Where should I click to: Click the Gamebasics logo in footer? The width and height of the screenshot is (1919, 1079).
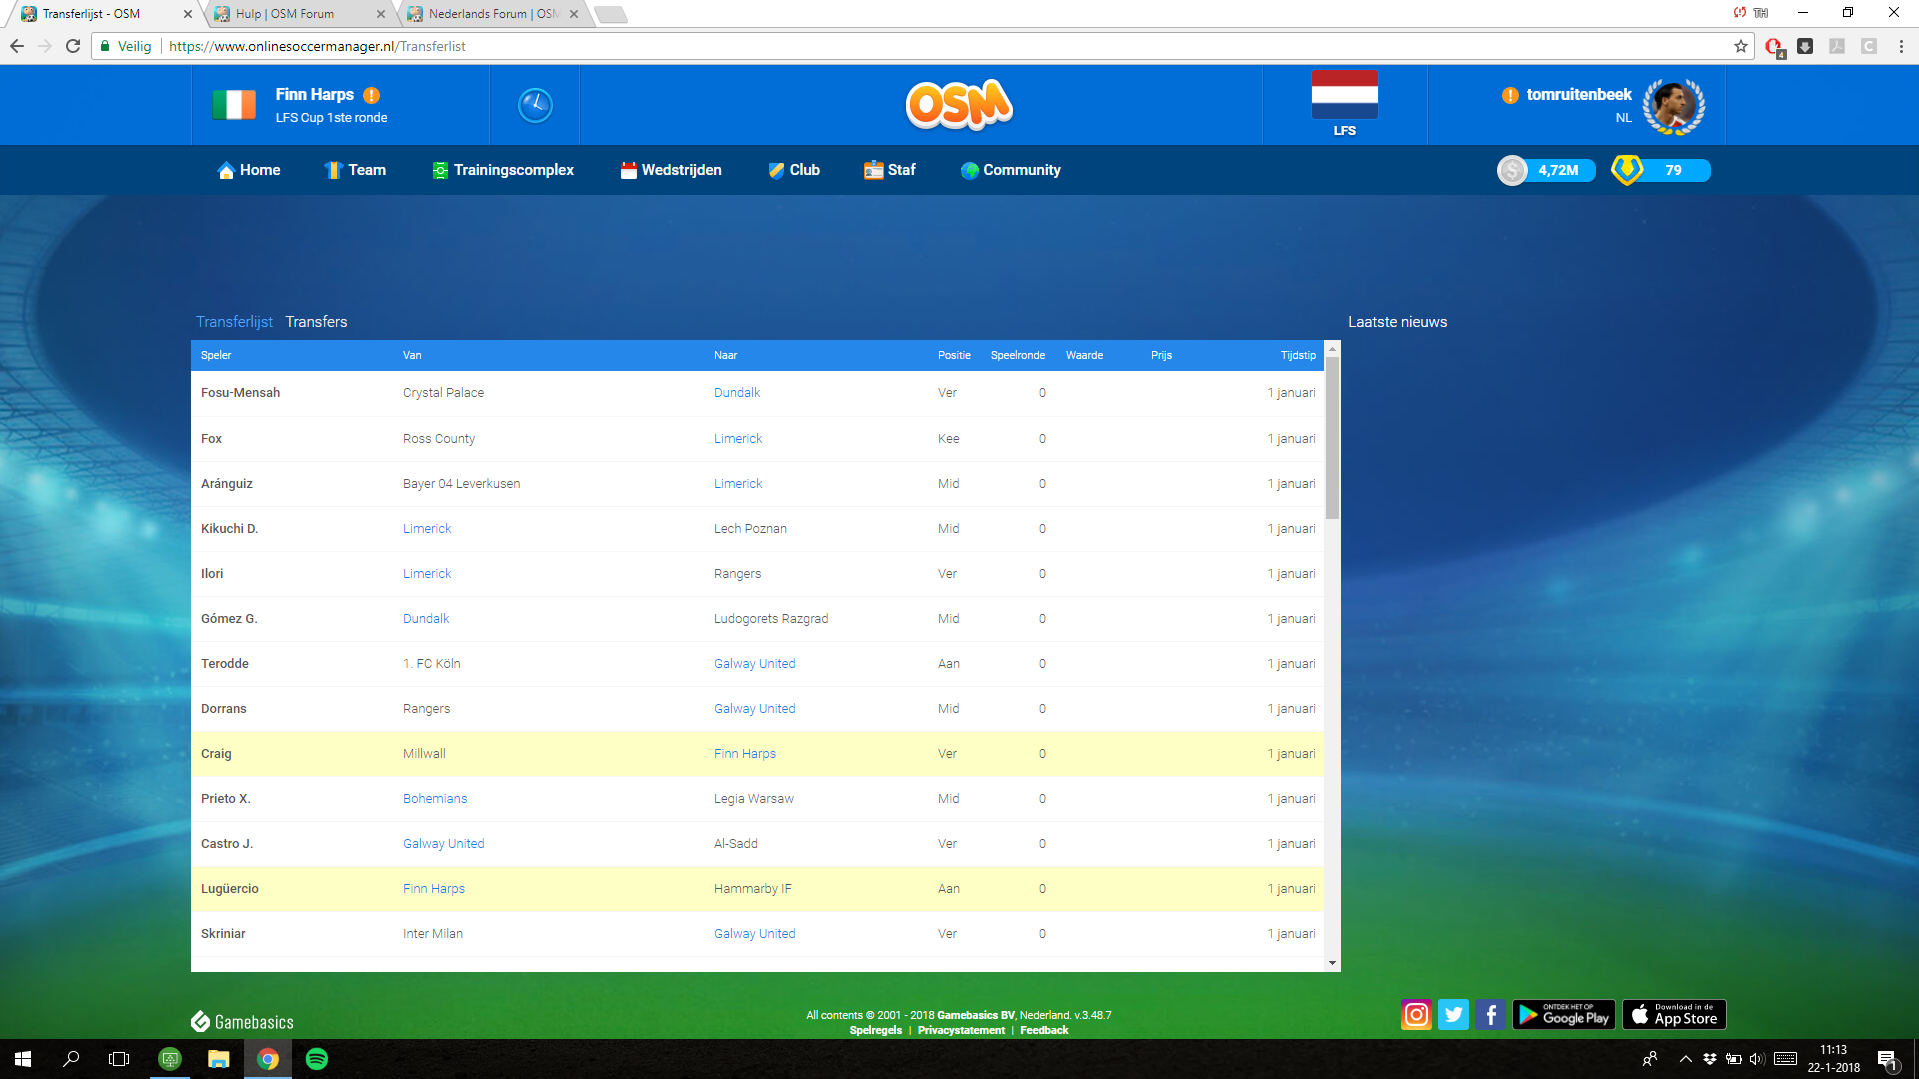(242, 1022)
